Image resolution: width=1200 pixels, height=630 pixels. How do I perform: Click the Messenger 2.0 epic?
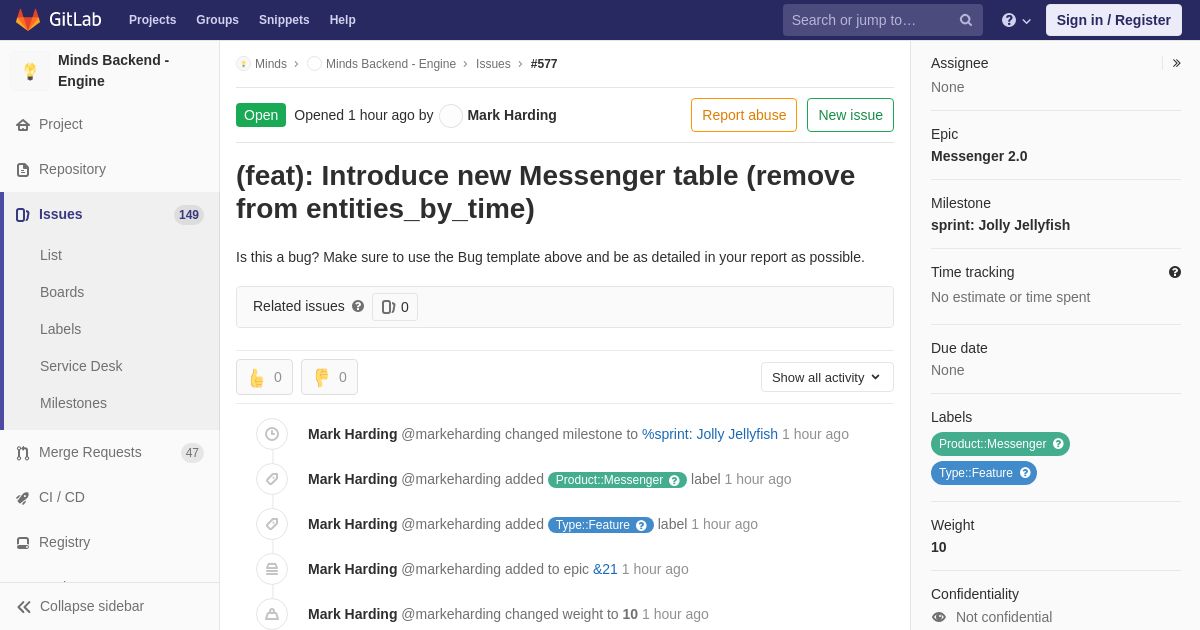pos(979,156)
